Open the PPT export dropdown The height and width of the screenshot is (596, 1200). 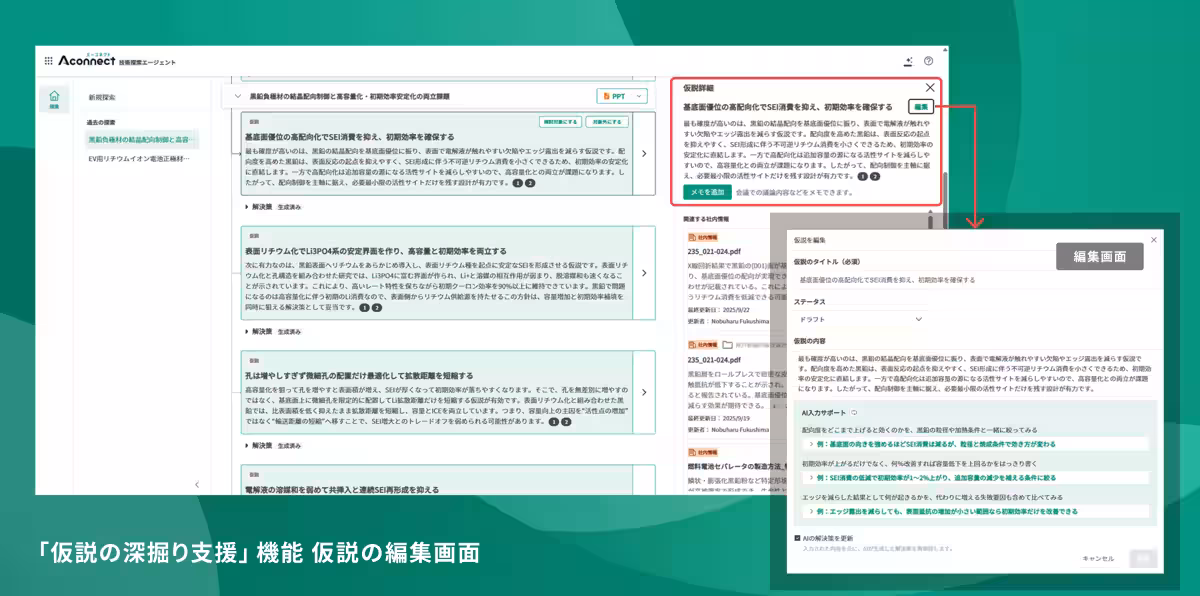622,96
